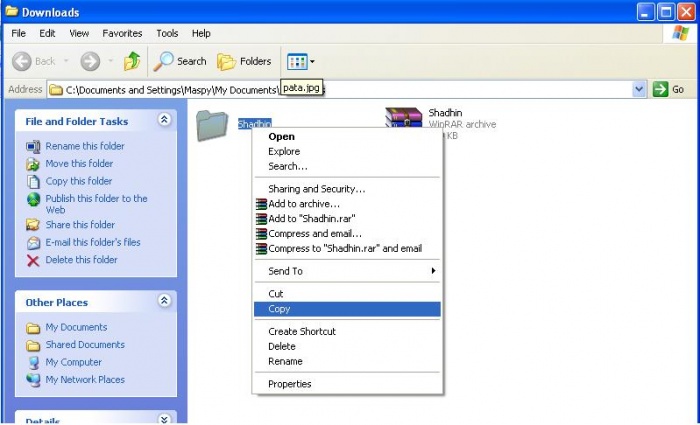Click Publish this folder to the Web

coord(96,204)
